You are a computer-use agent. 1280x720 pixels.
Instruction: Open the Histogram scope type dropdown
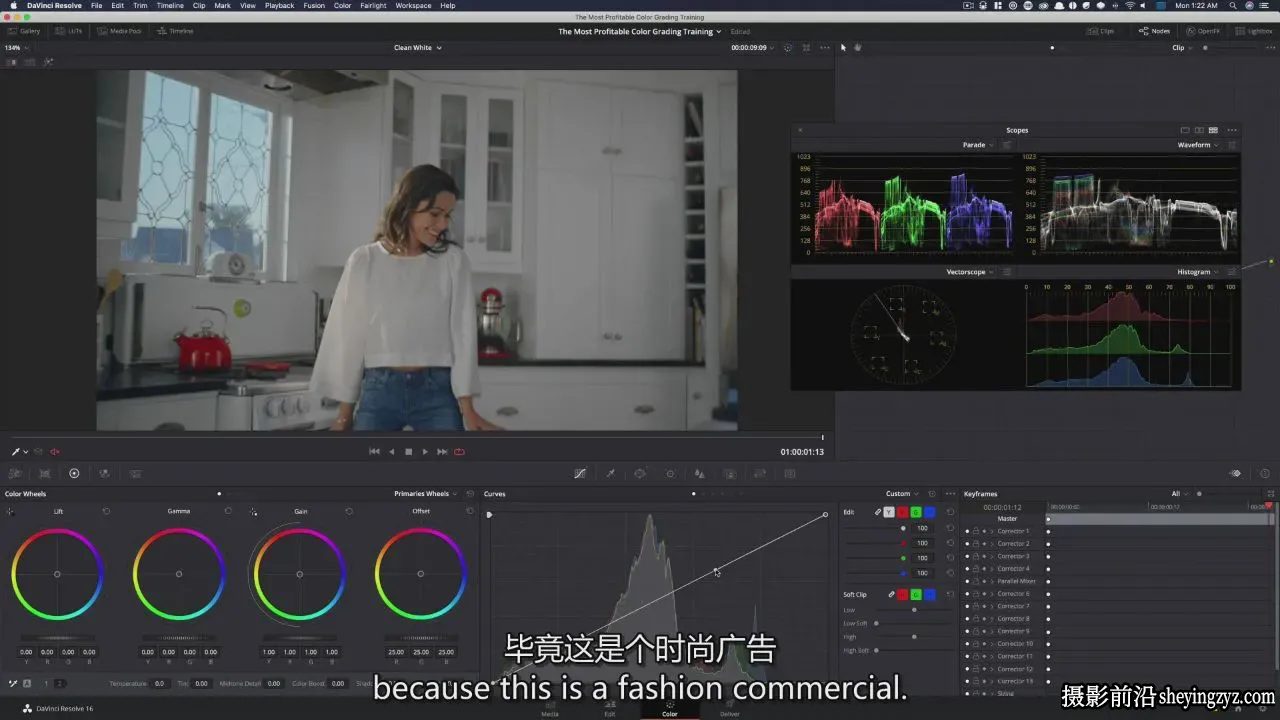coord(1197,272)
